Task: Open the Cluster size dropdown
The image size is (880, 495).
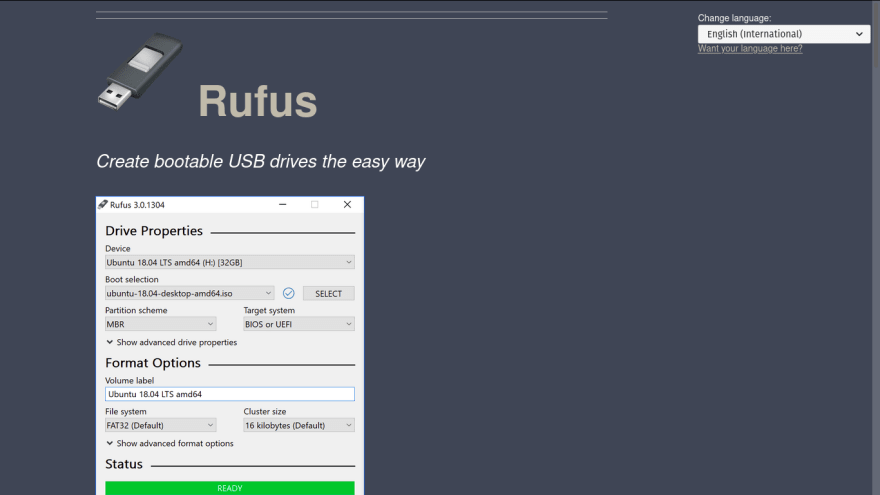Action: pyautogui.click(x=299, y=425)
